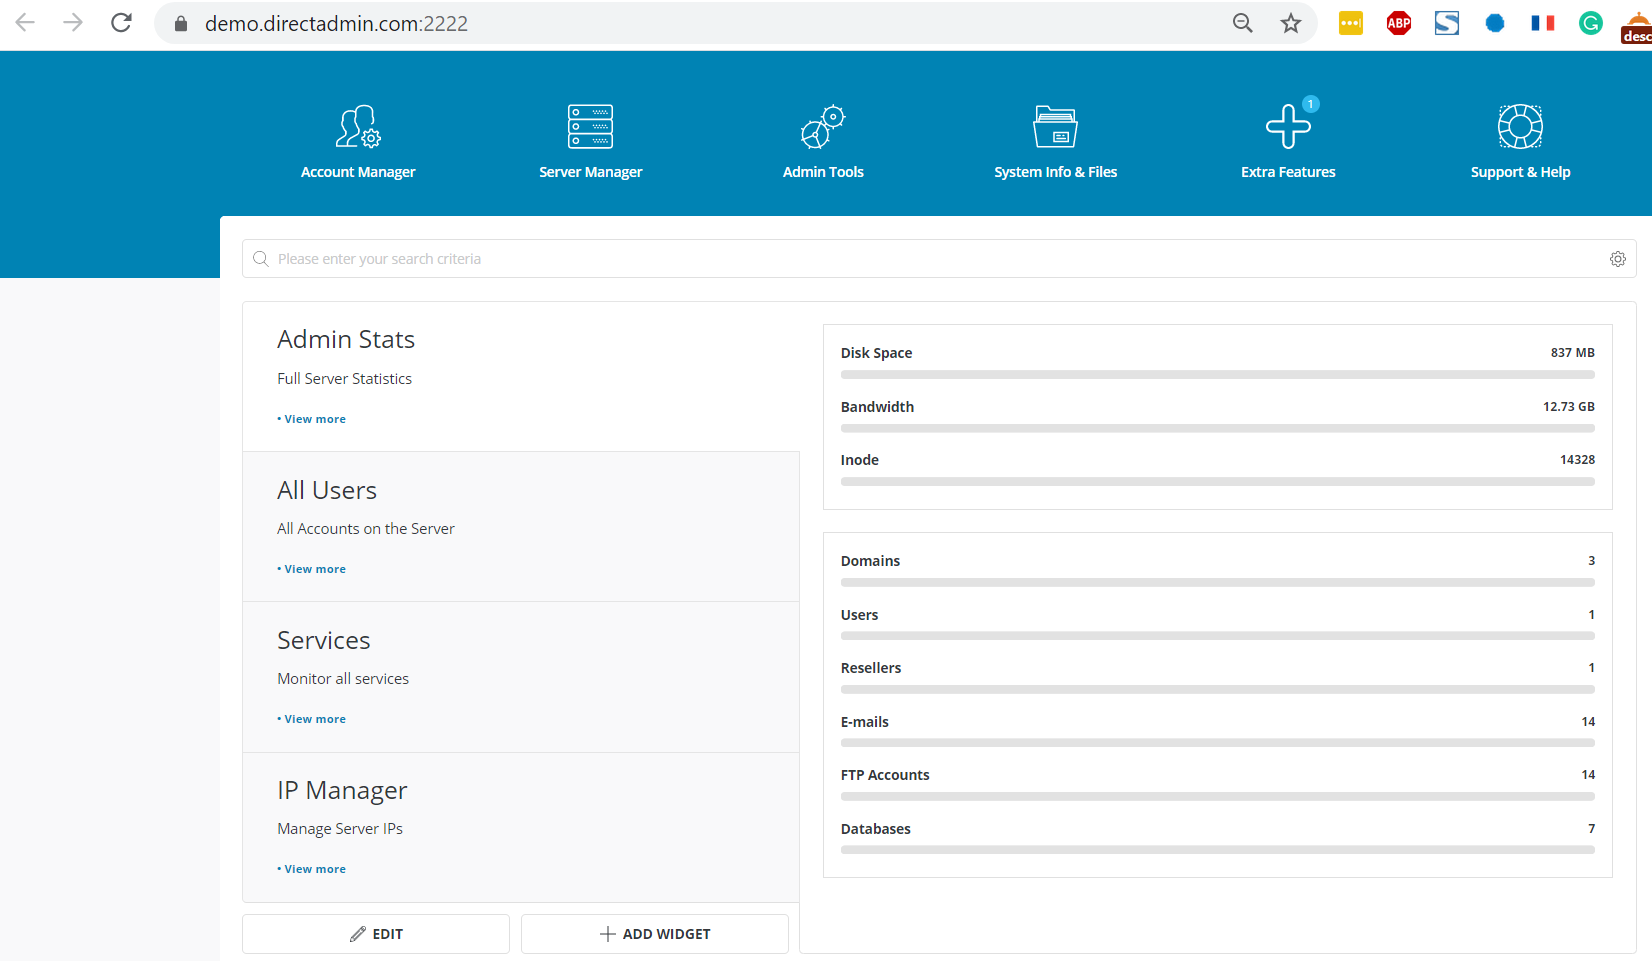The image size is (1652, 961).
Task: Click the Manage Server IPs text
Action: [340, 829]
